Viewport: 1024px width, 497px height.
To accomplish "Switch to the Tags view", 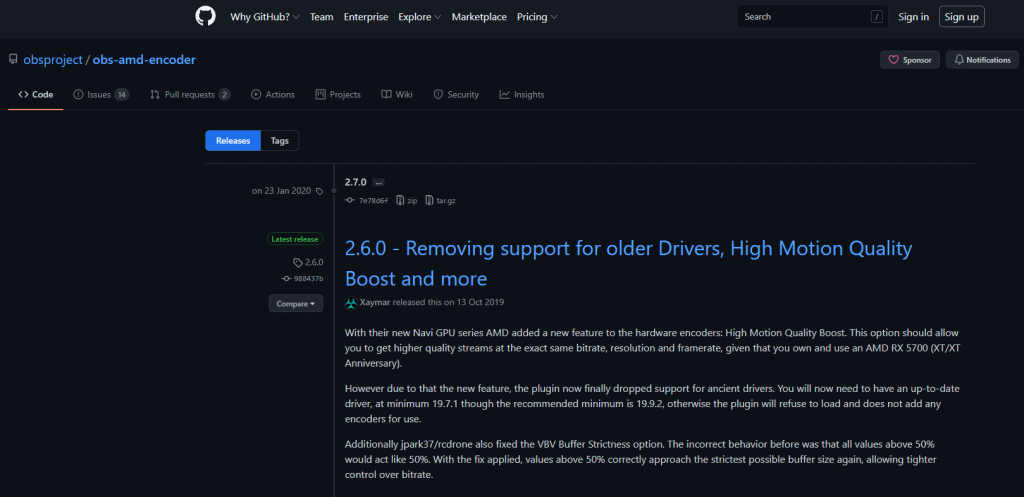I will point(280,140).
